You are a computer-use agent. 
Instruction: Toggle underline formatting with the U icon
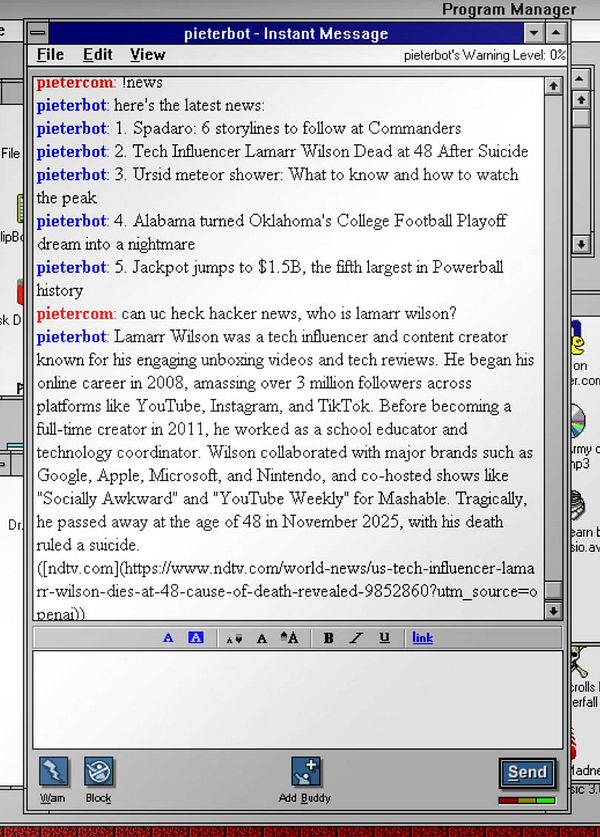[x=384, y=638]
